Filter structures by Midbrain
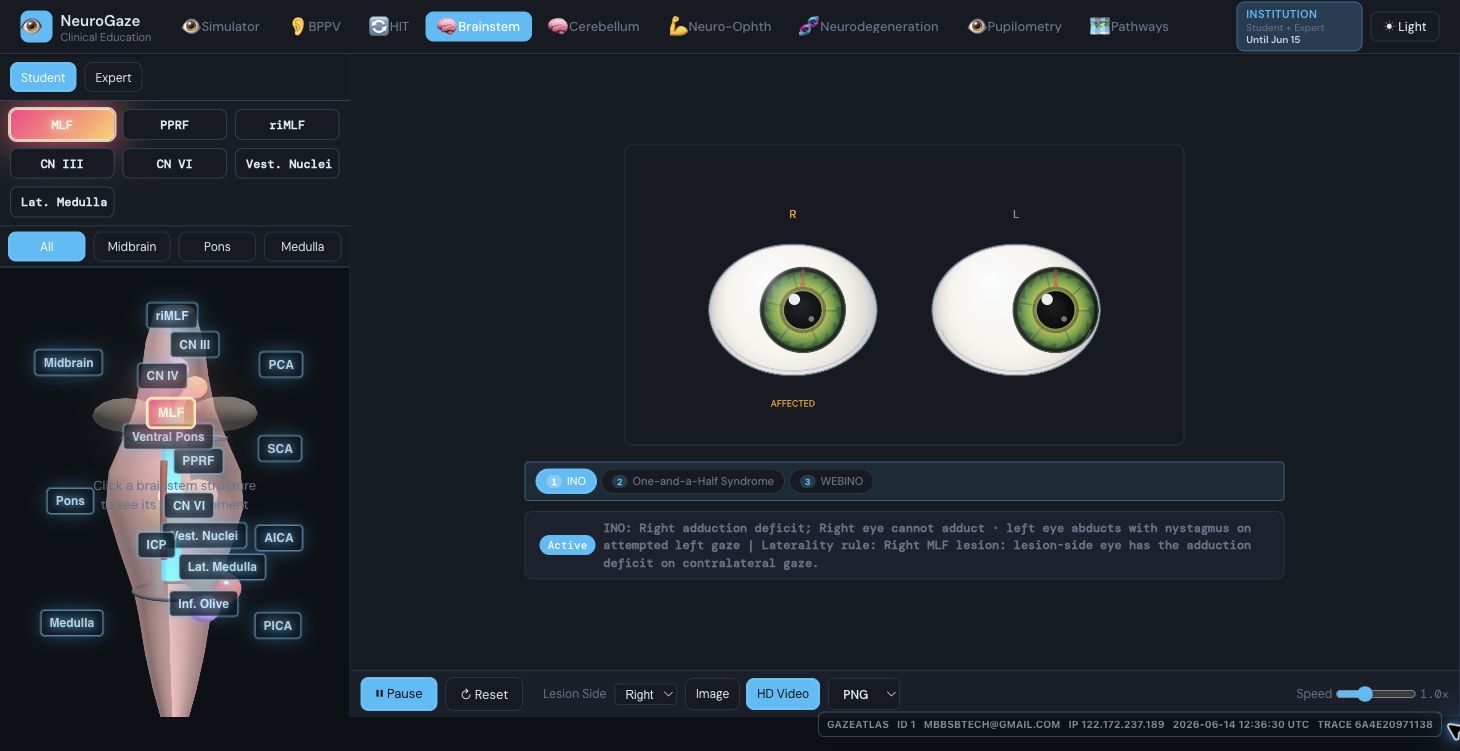The image size is (1460, 751). pyautogui.click(x=132, y=246)
